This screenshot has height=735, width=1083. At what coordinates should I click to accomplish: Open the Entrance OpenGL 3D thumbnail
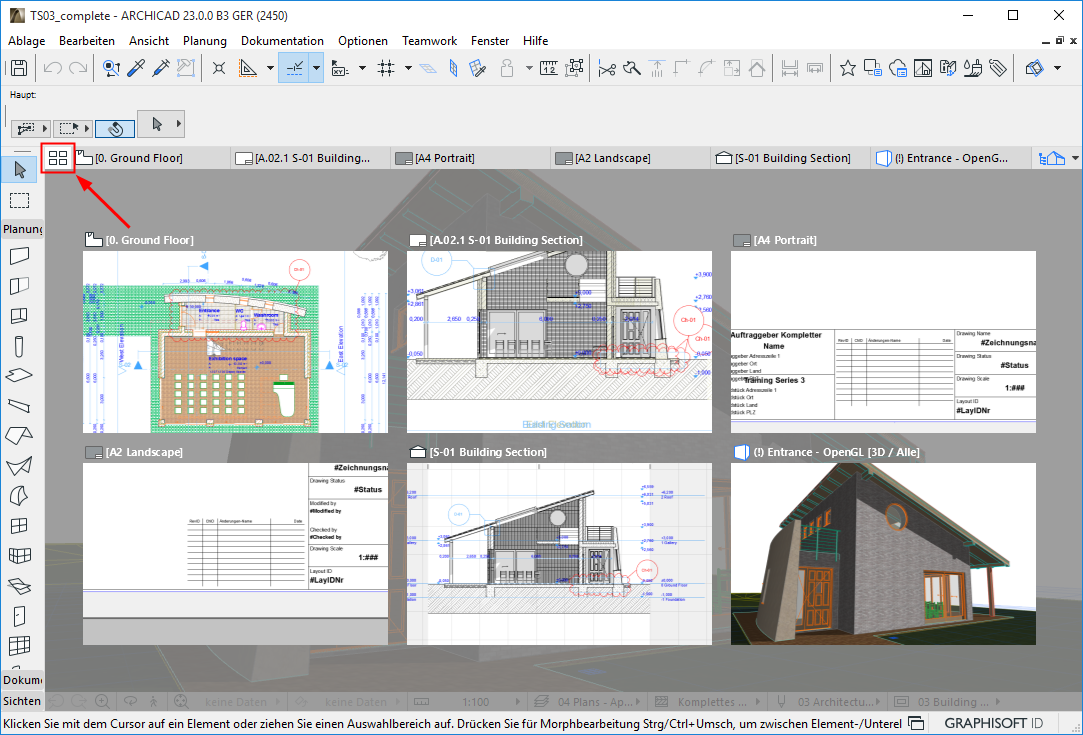(x=883, y=553)
